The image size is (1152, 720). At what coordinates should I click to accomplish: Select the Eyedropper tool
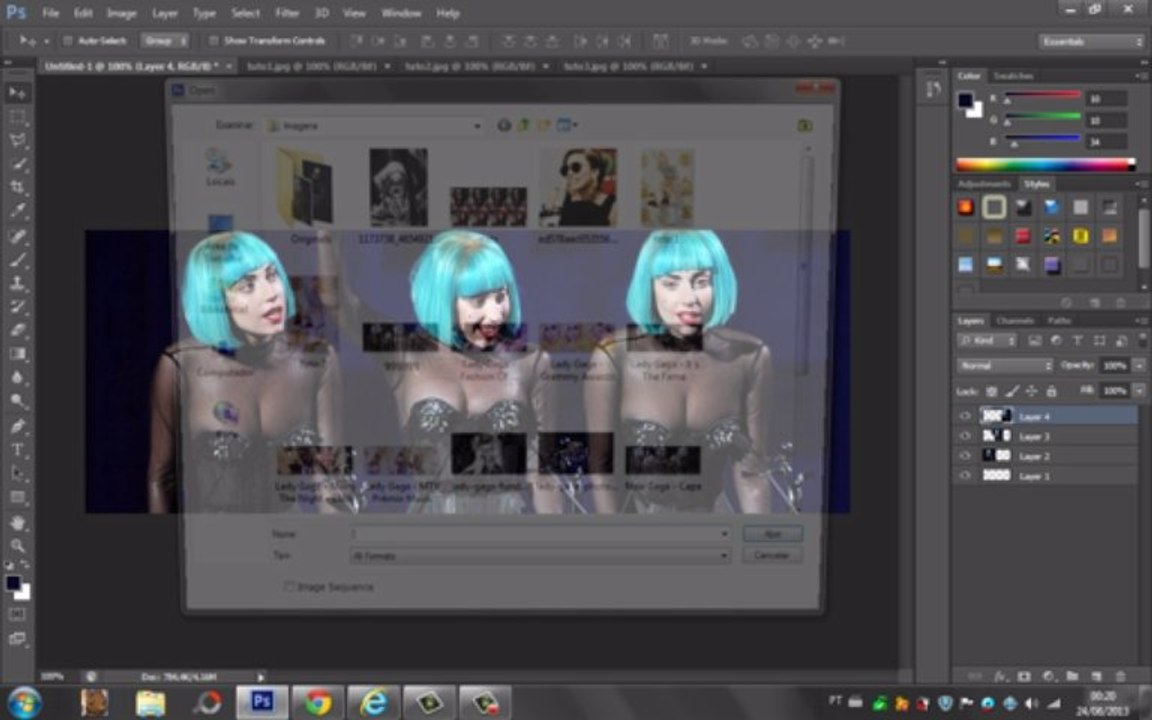point(18,211)
